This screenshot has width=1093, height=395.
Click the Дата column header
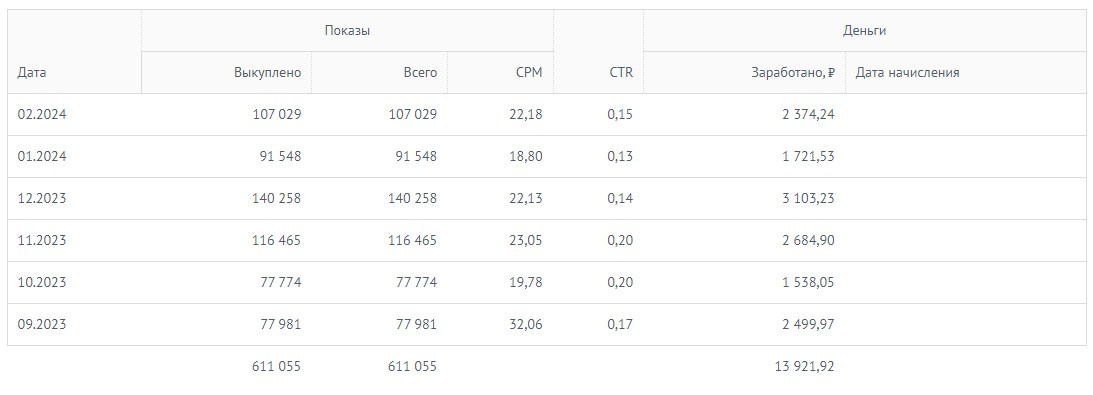[x=32, y=72]
